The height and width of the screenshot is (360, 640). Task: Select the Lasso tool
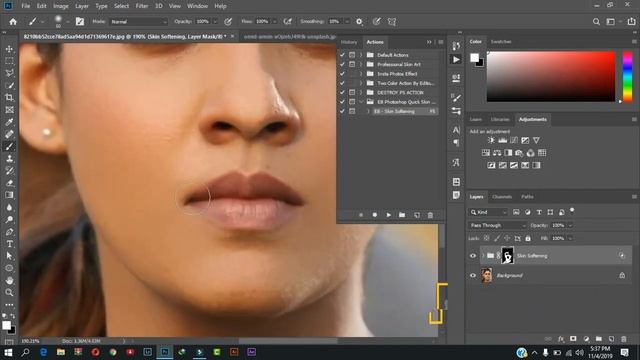(9, 73)
